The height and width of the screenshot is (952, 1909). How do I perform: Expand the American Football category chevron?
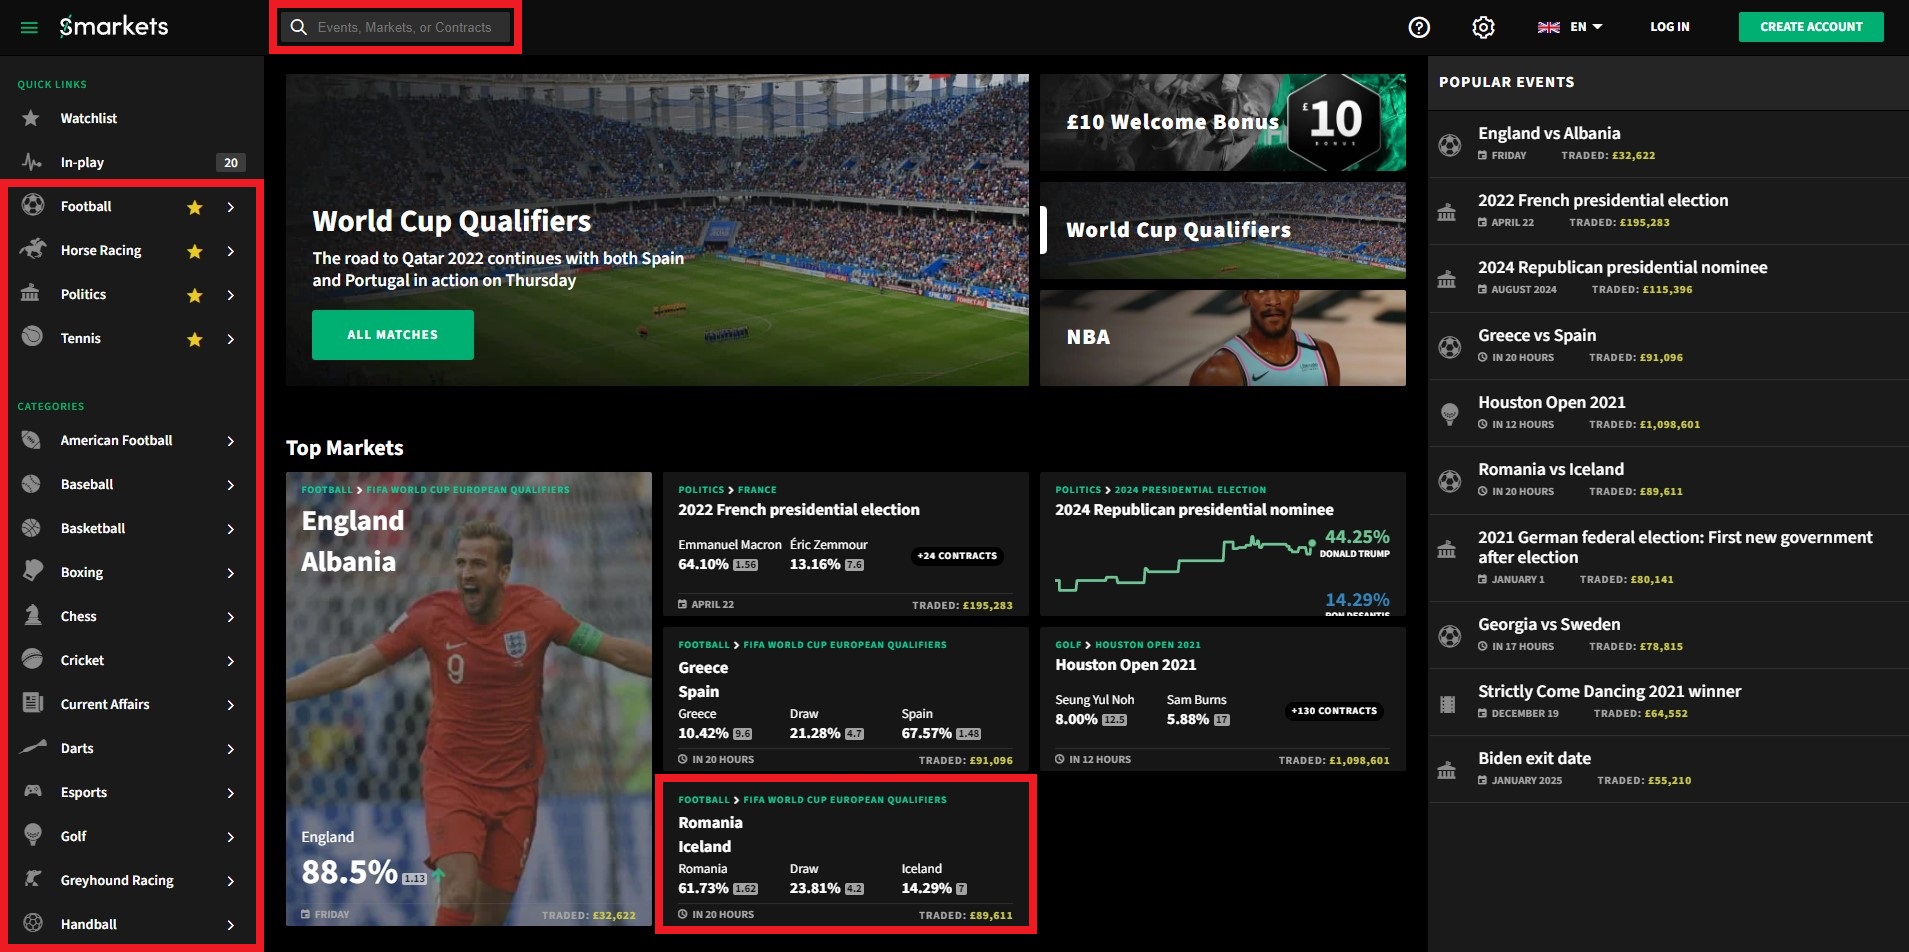pos(231,441)
